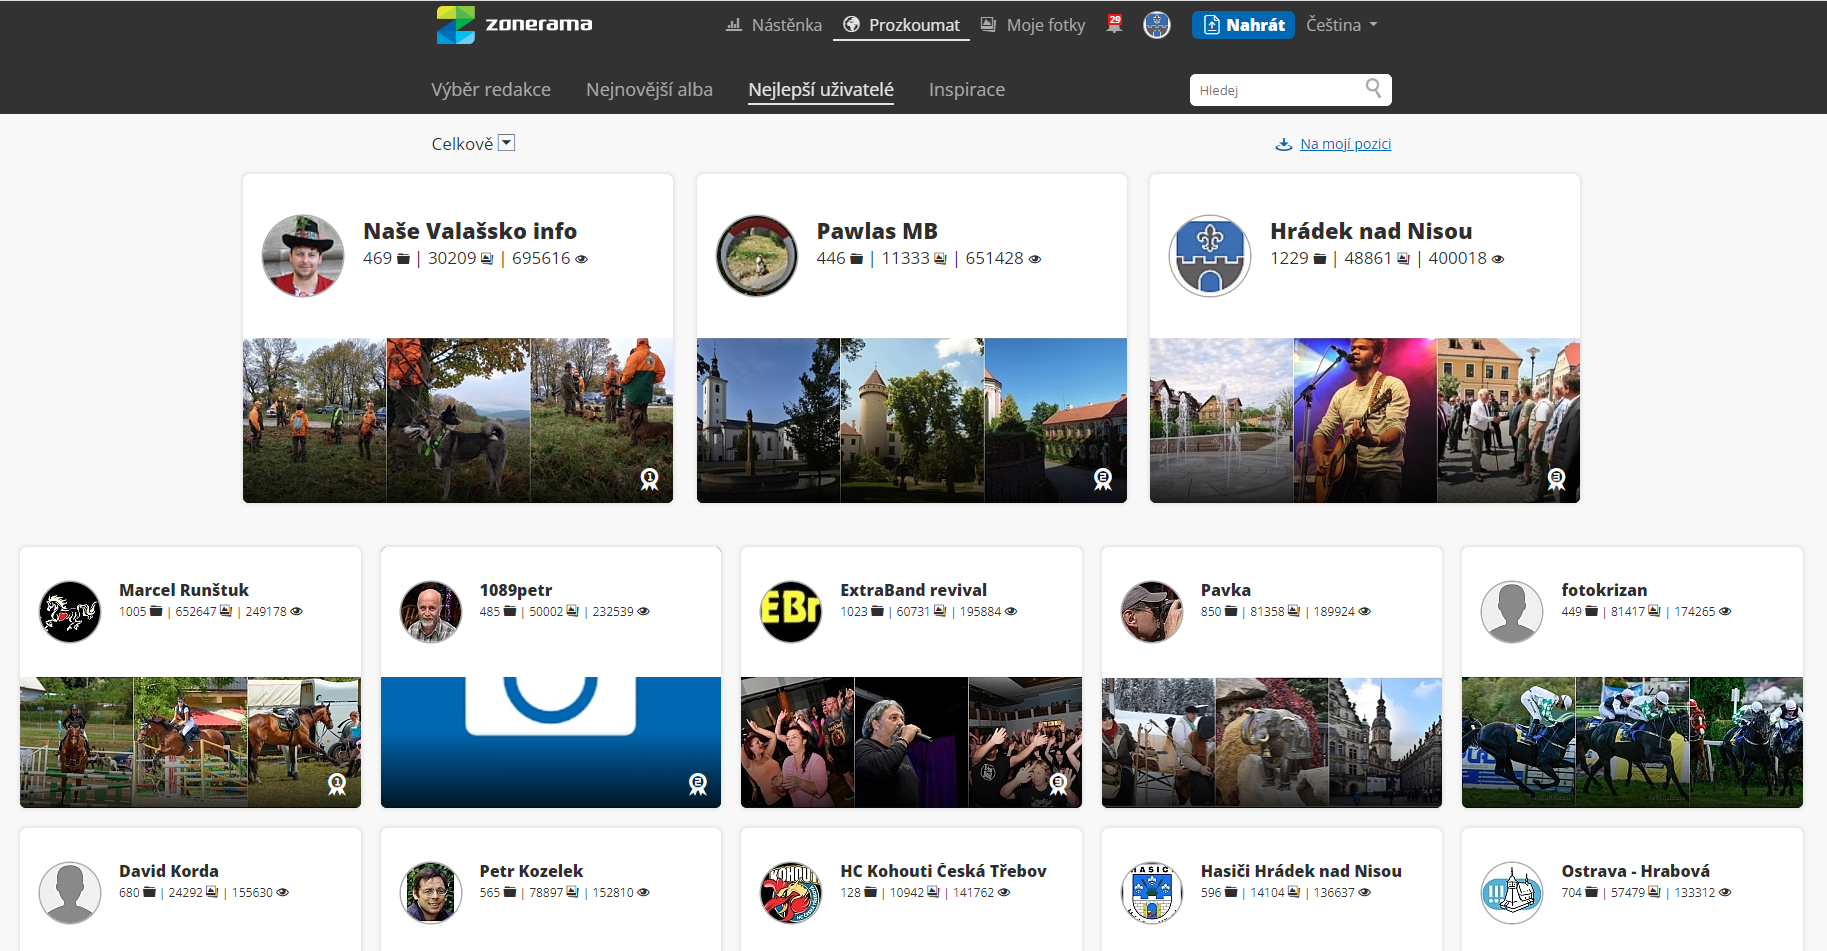Open Naše Valašsko info avatar
Screen dimensions: 1827x951
click(303, 256)
